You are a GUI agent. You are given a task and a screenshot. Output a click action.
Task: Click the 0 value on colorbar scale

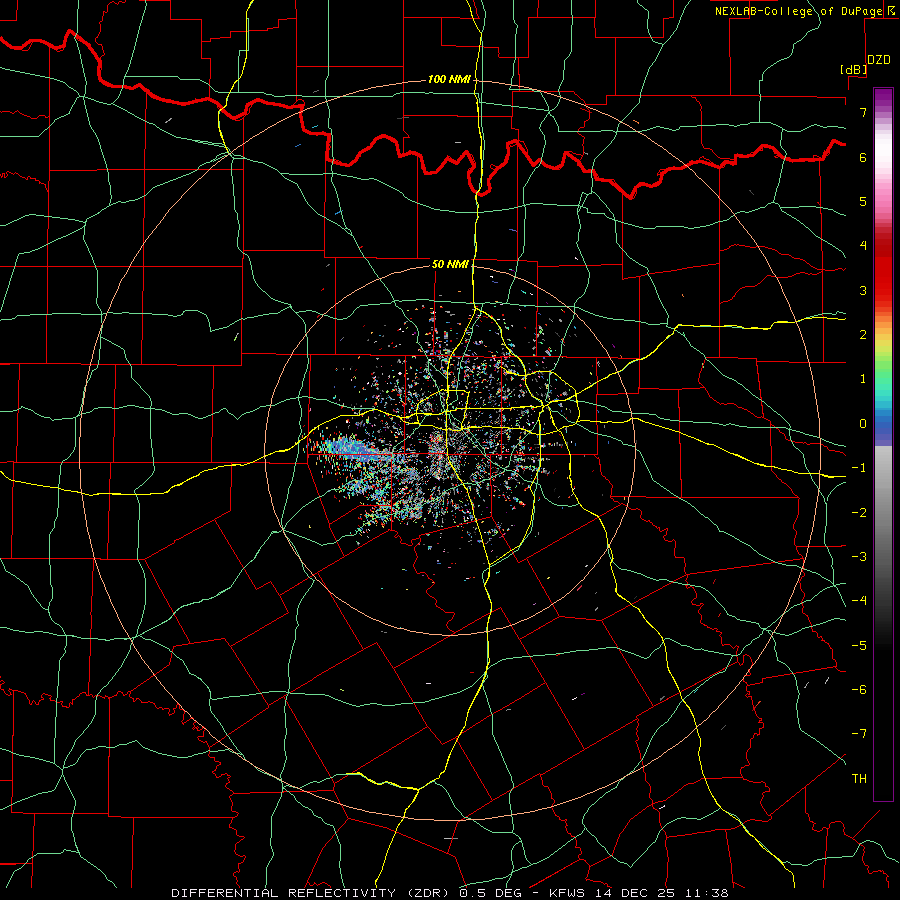(x=863, y=424)
